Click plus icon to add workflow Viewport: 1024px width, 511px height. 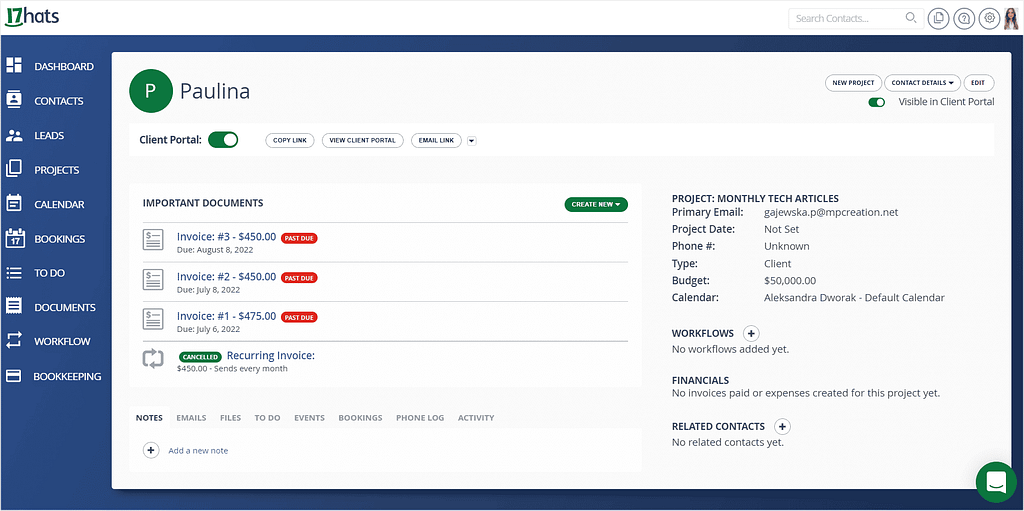[751, 333]
